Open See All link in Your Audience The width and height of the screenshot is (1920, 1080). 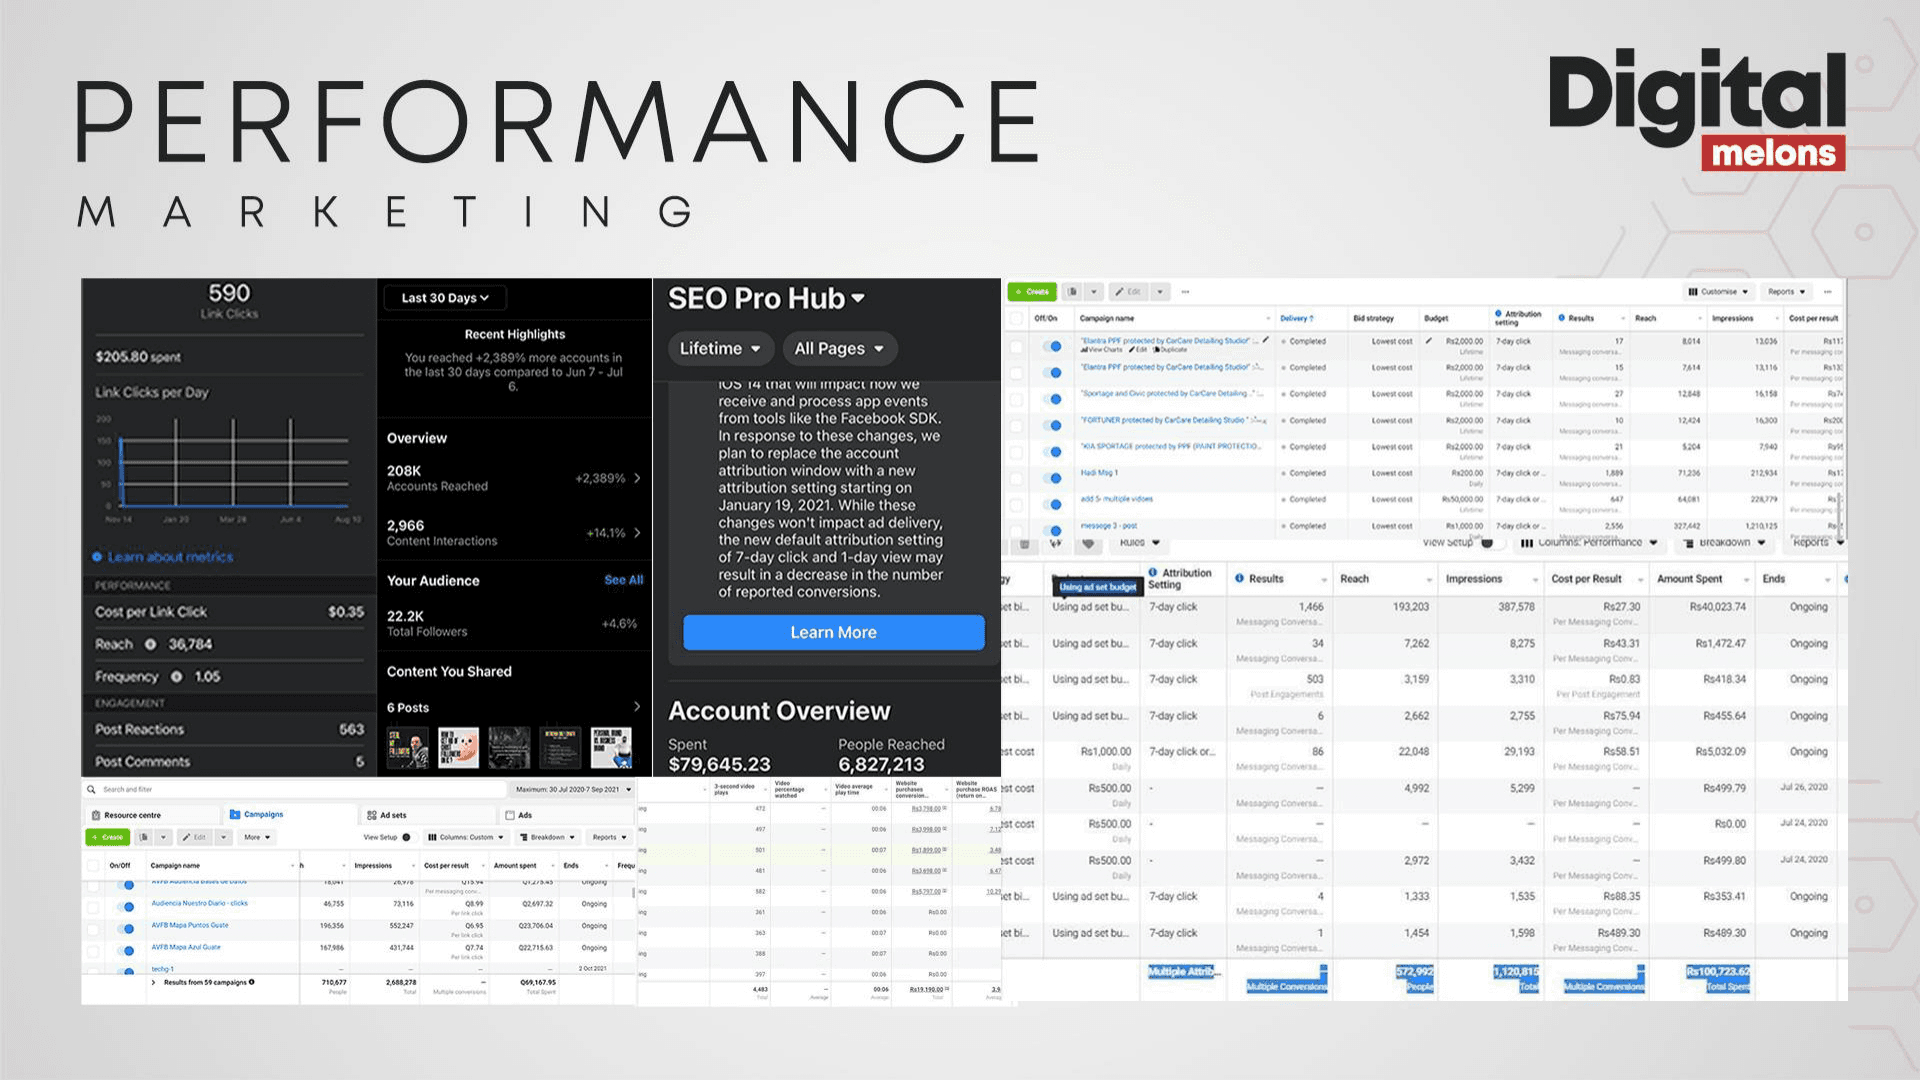click(623, 580)
